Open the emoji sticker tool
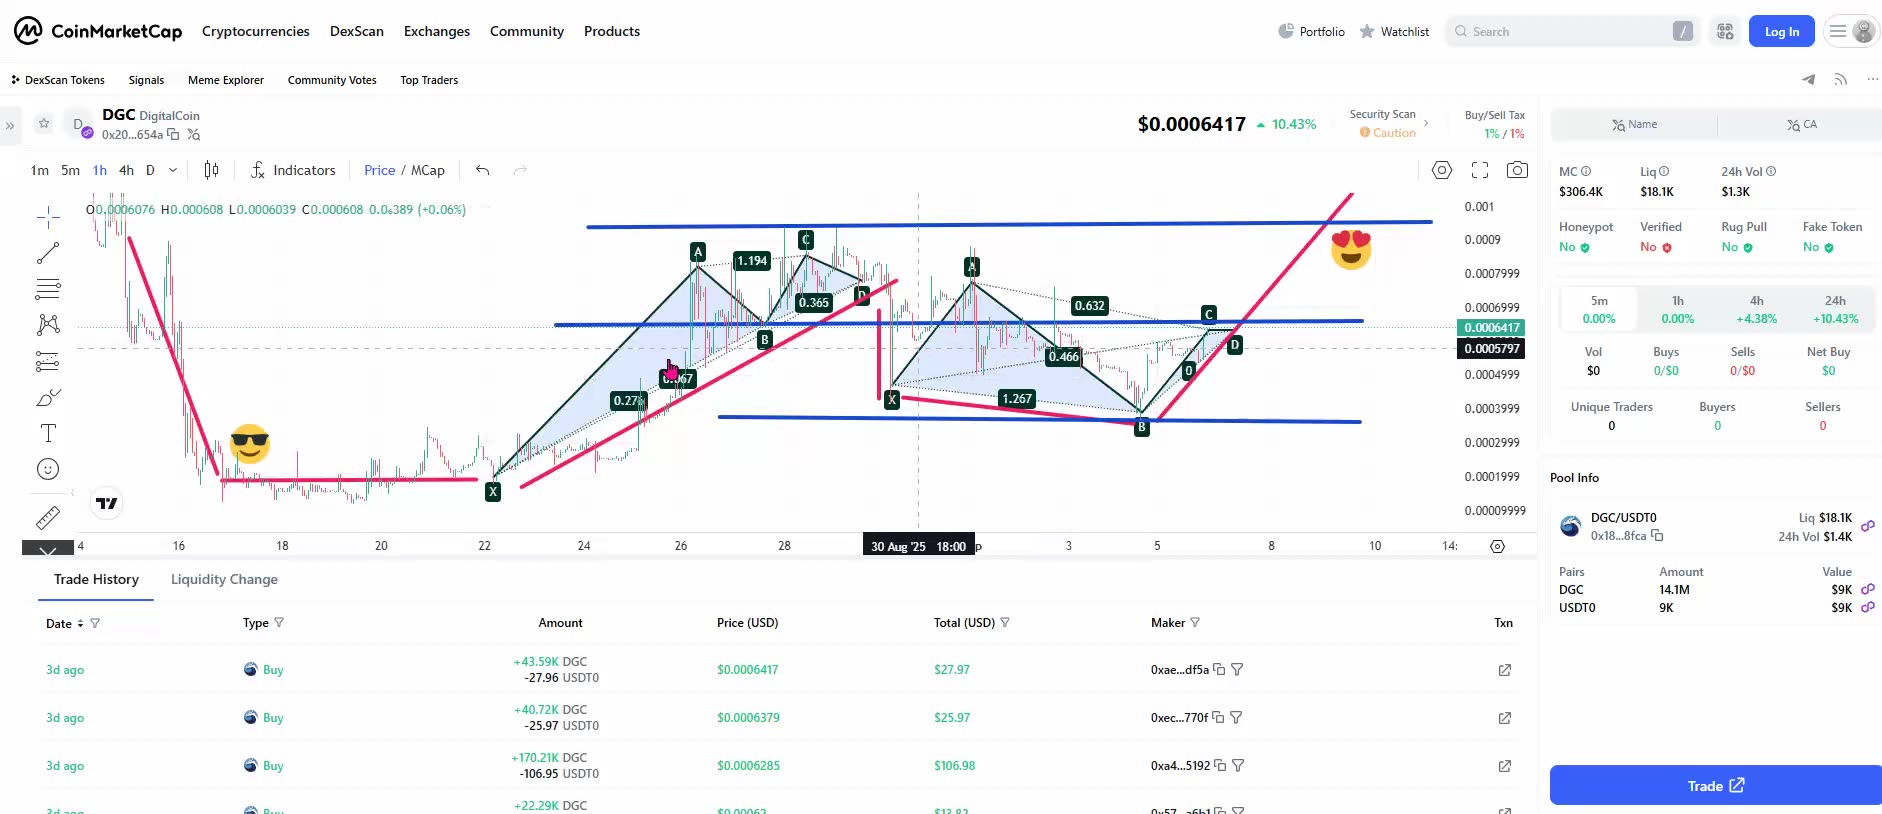The width and height of the screenshot is (1882, 814). click(48, 469)
